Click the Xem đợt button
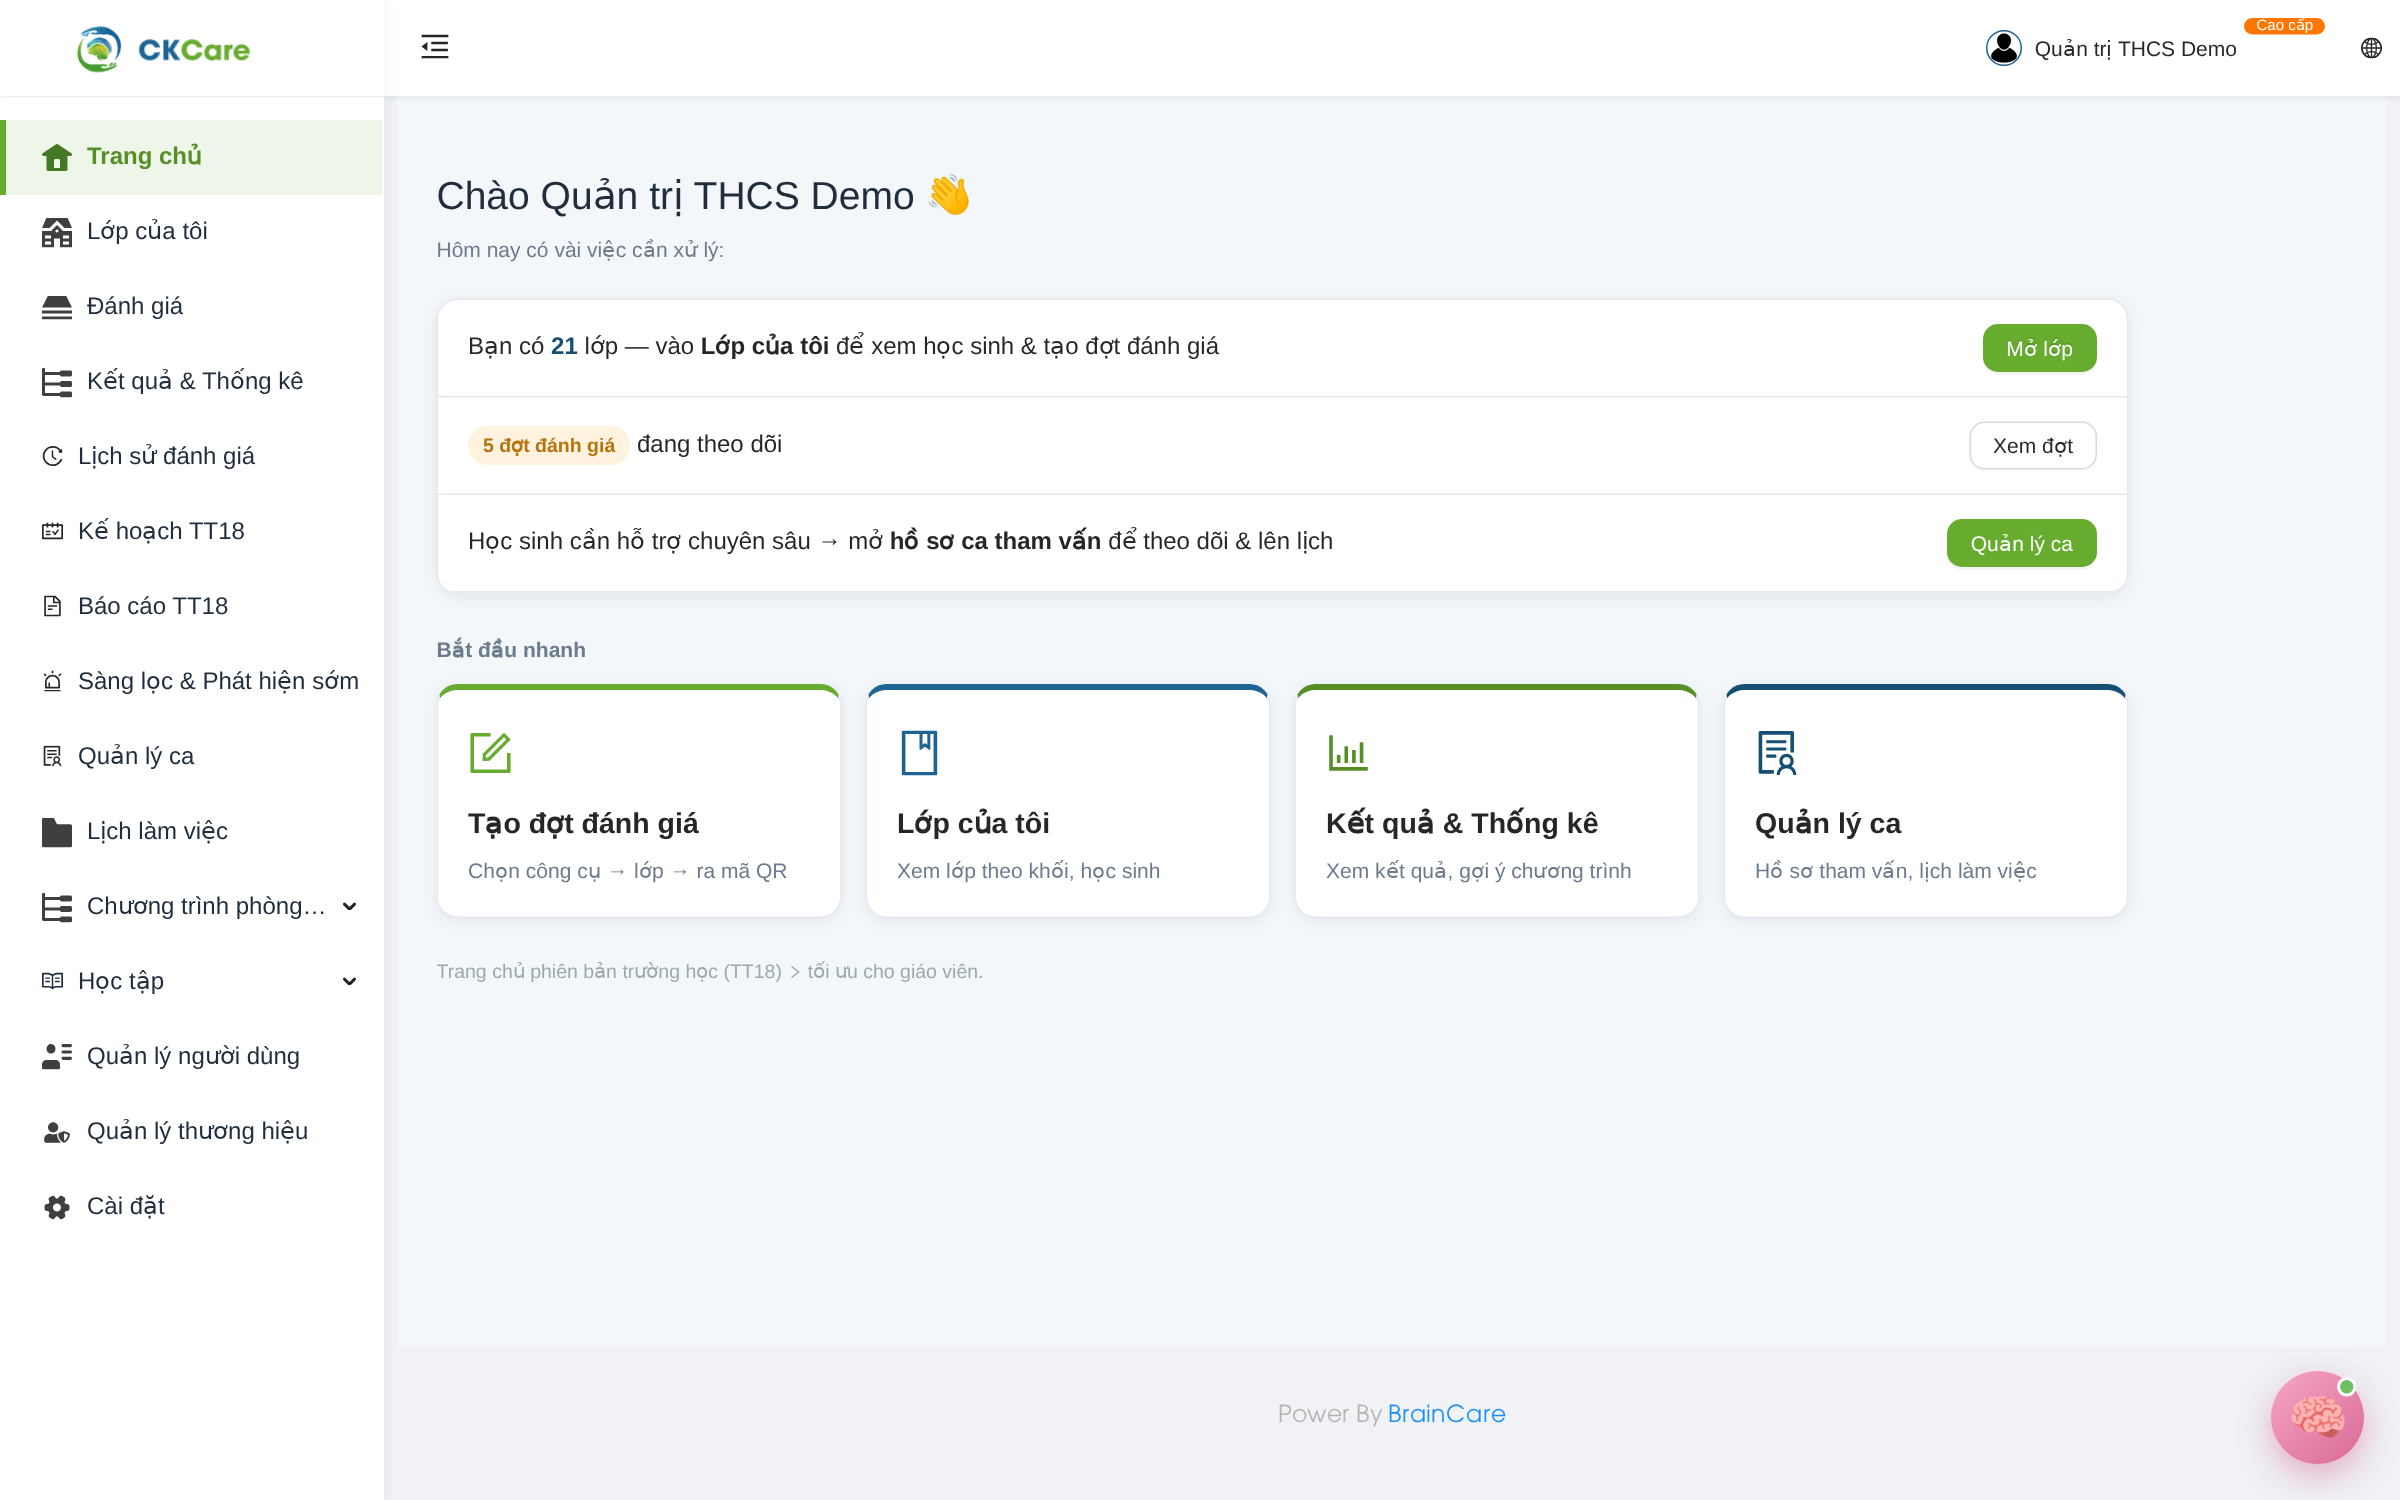The image size is (2400, 1500). coord(2032,445)
